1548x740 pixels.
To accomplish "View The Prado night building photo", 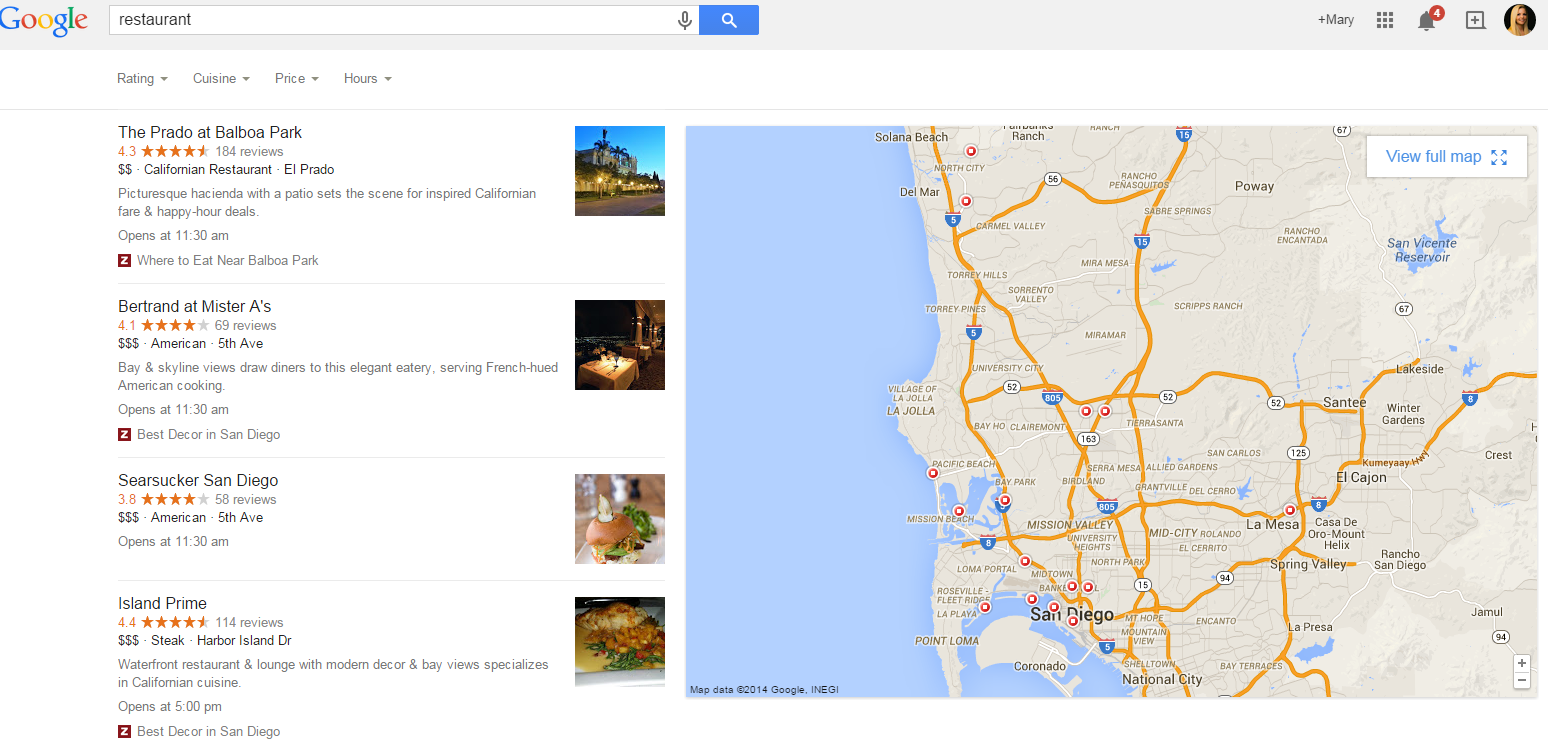I will tap(620, 171).
